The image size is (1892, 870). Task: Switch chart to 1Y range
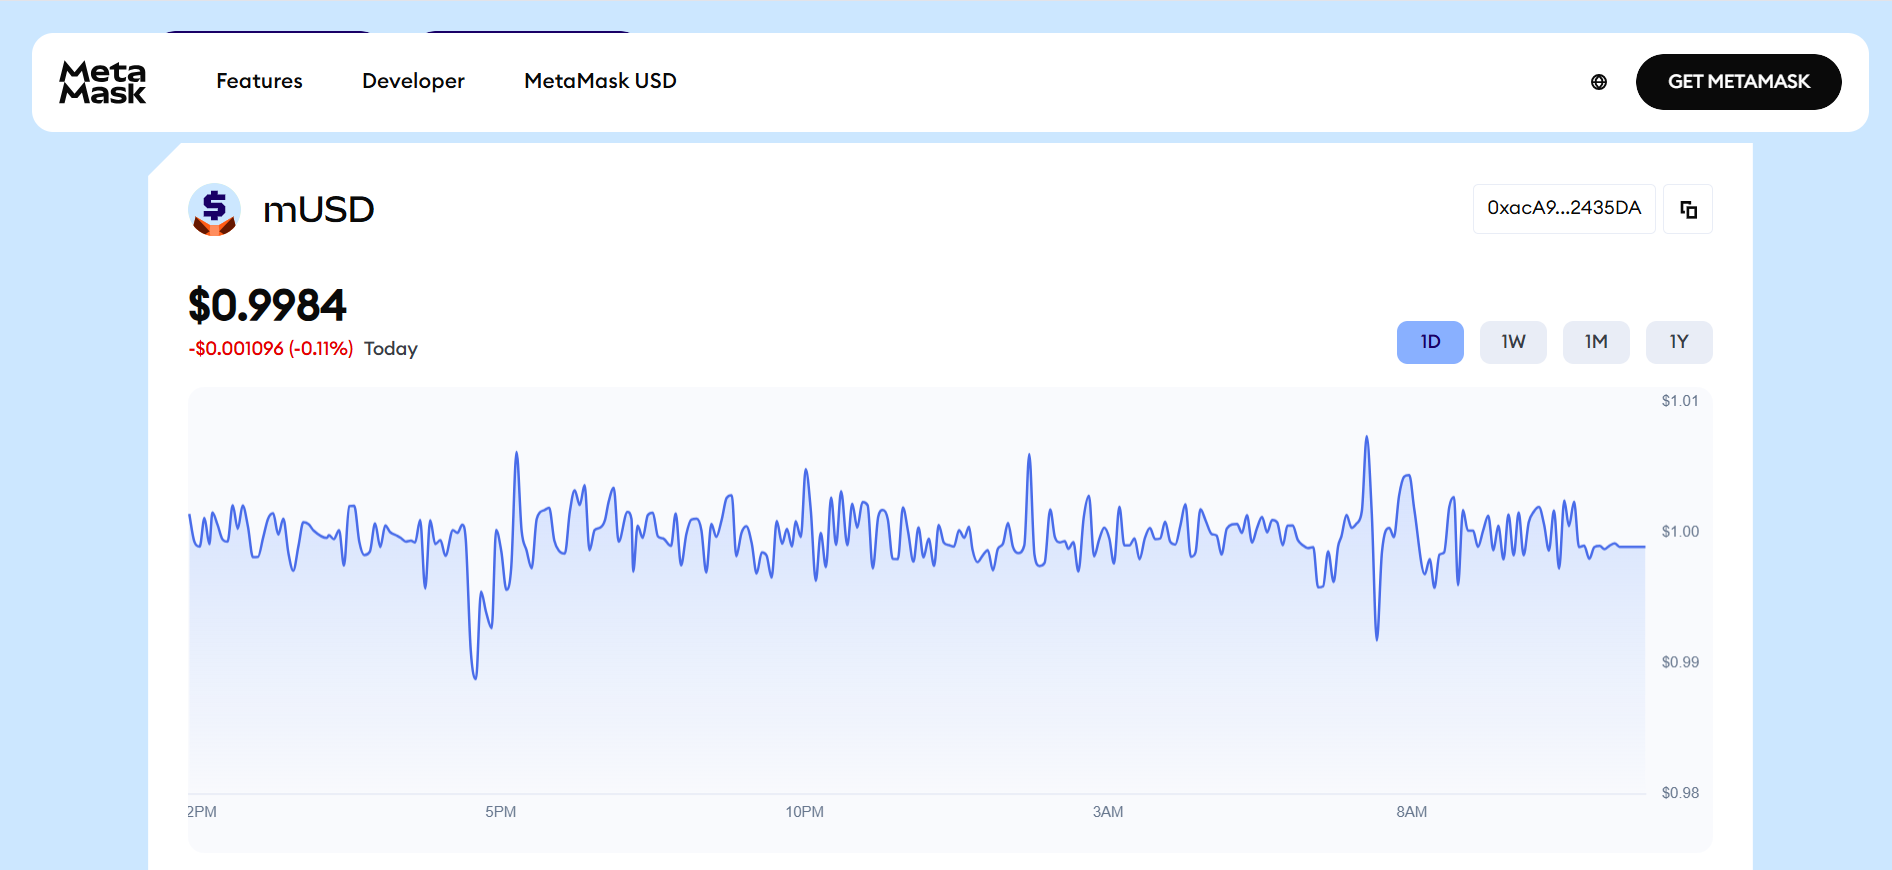coord(1679,342)
